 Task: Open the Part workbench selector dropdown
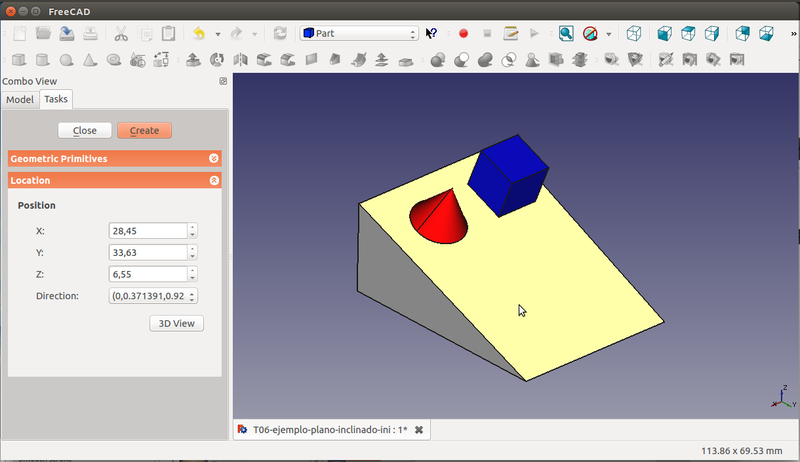(x=359, y=33)
